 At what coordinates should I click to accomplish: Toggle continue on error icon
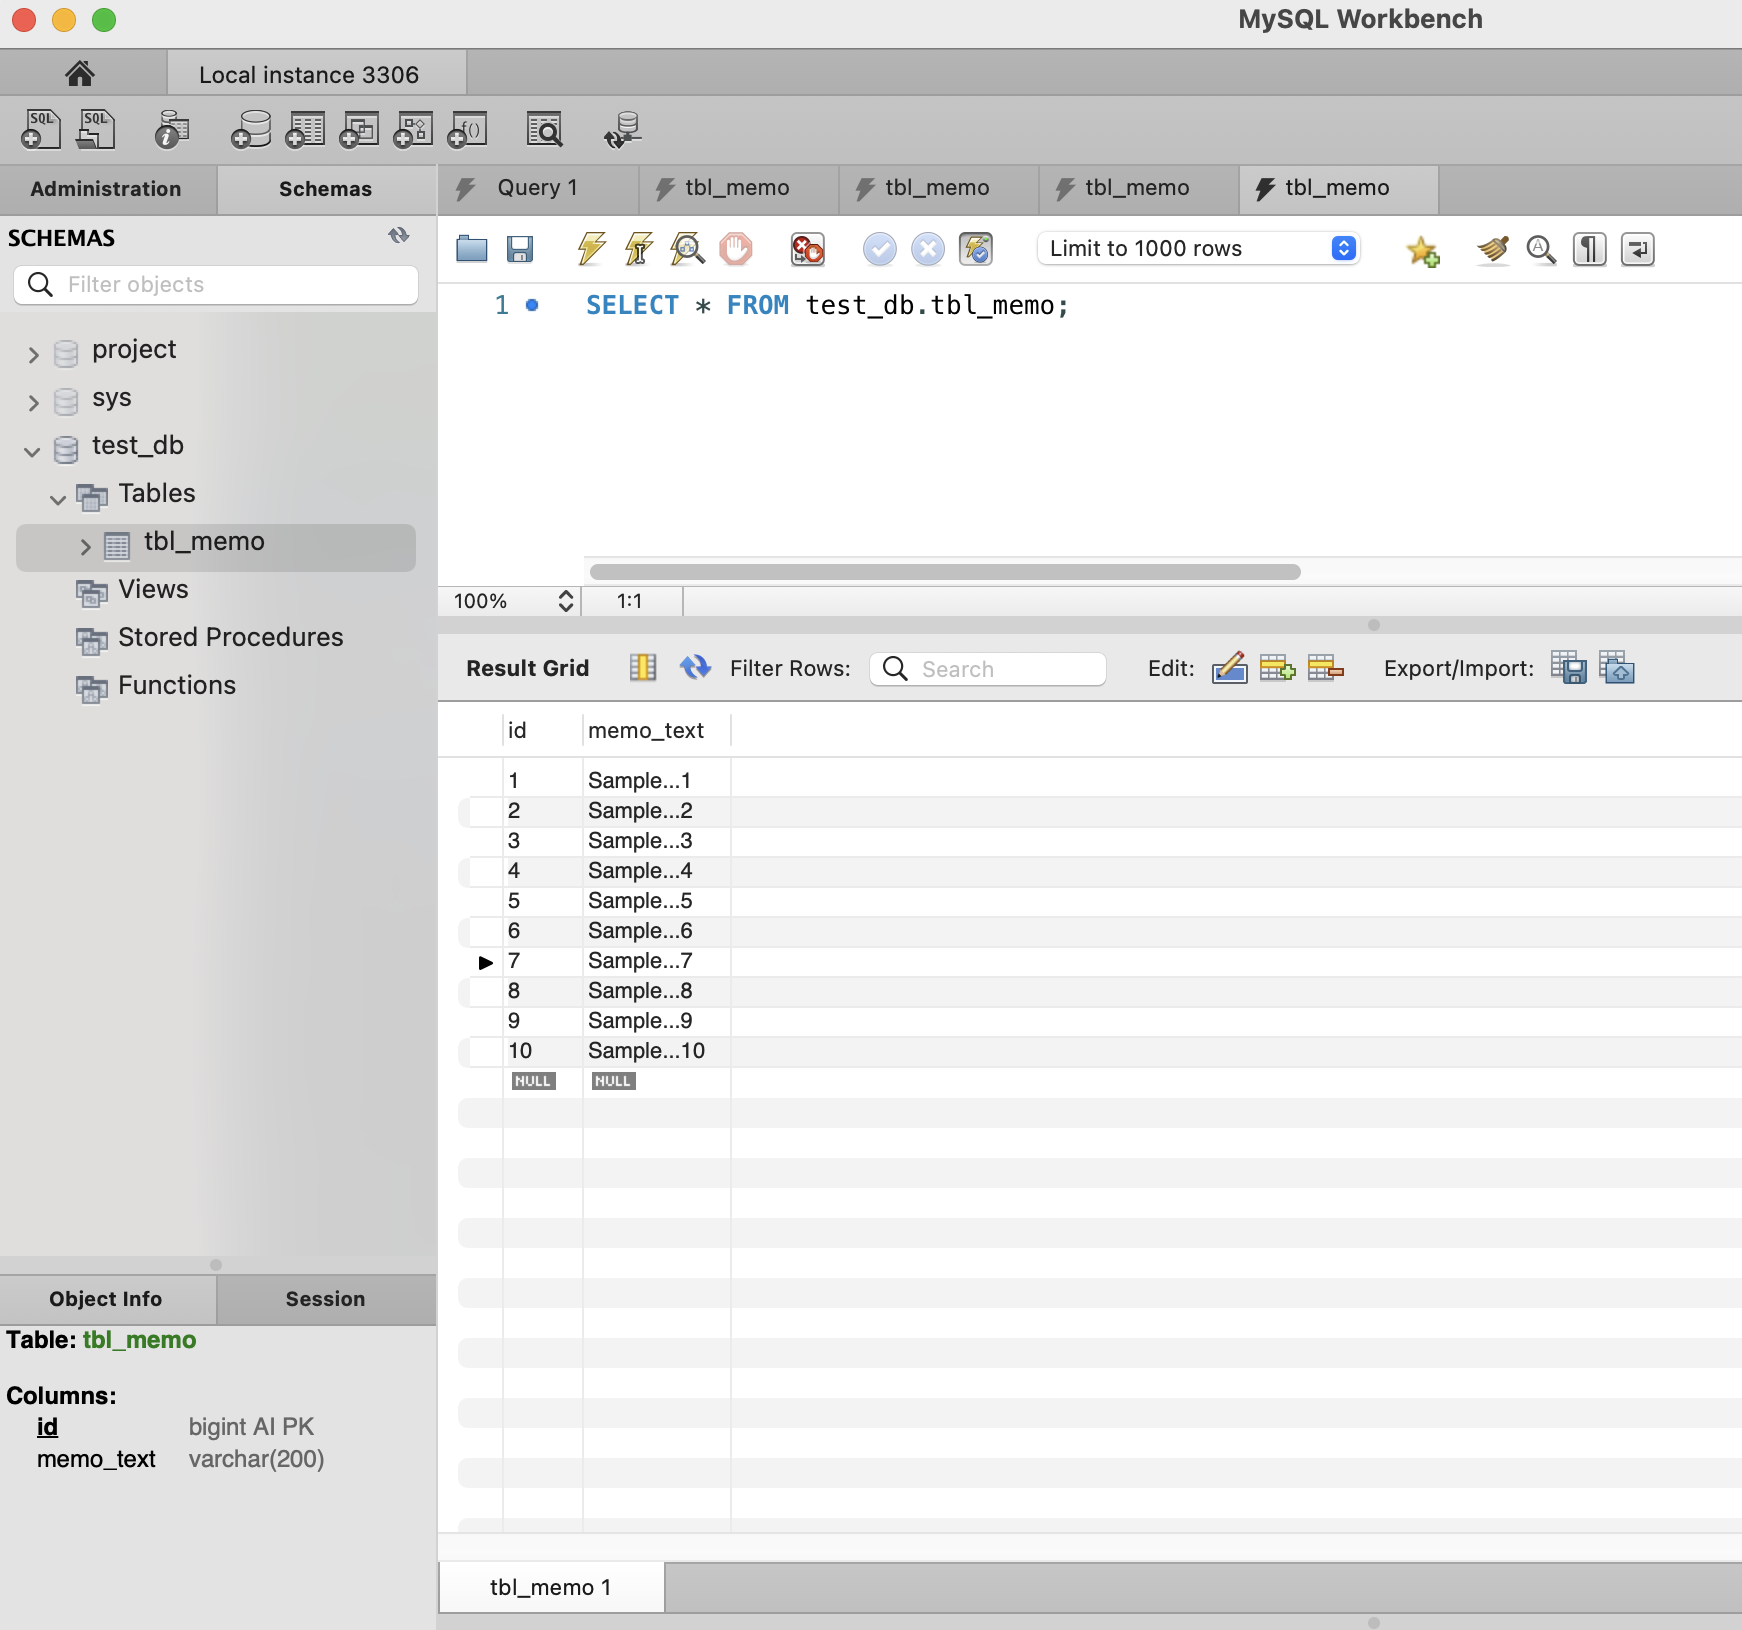click(x=807, y=249)
